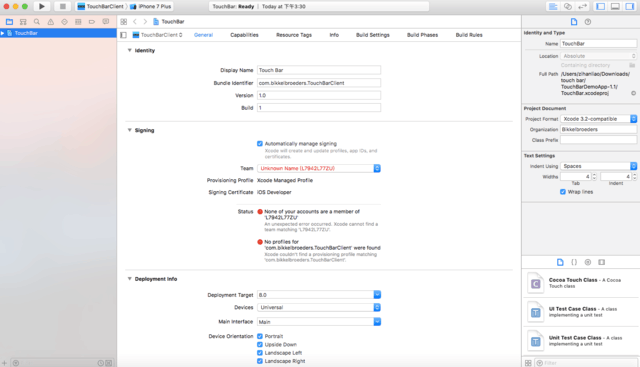Show File Template library
The width and height of the screenshot is (640, 367).
(560, 262)
